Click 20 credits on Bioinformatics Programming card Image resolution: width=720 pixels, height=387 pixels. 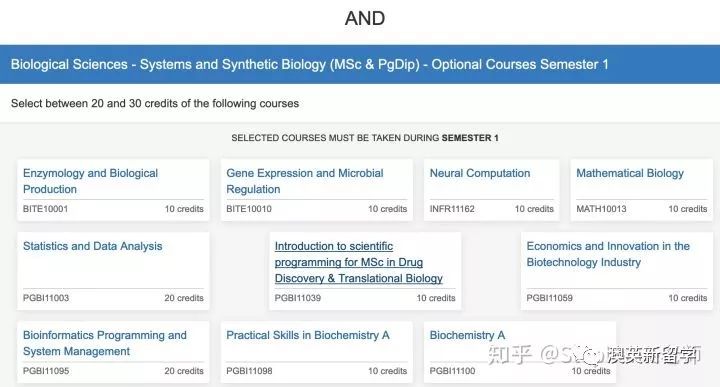point(184,371)
